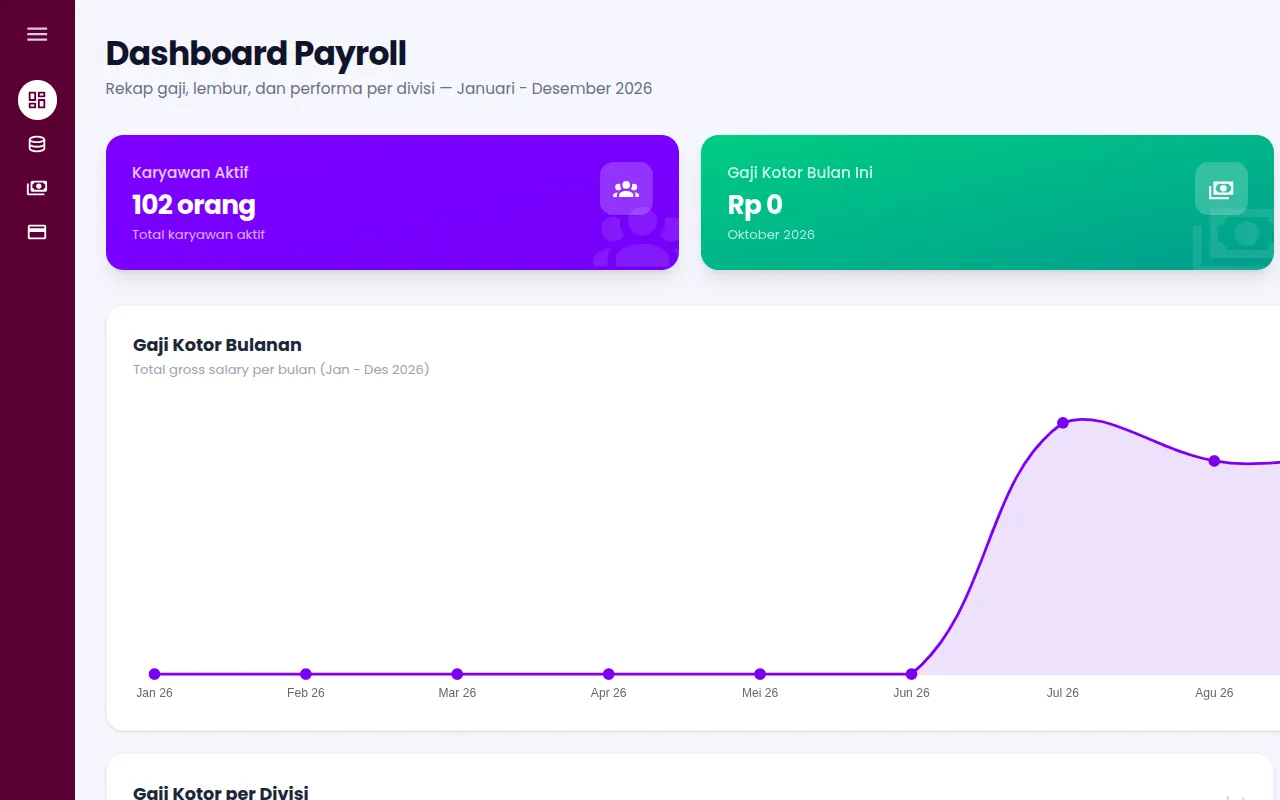Image resolution: width=1280 pixels, height=800 pixels.
Task: Click the Mei 26 data point on chart
Action: click(x=760, y=674)
